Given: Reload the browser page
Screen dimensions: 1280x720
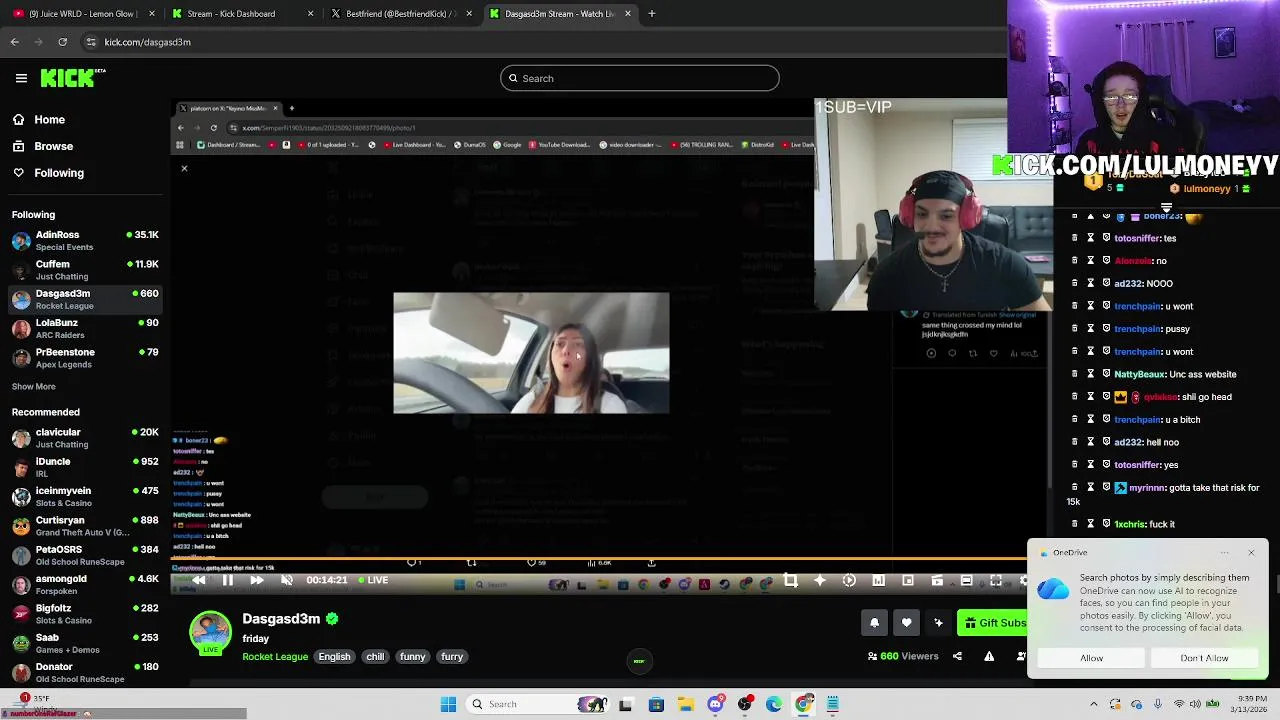Looking at the screenshot, I should (63, 42).
